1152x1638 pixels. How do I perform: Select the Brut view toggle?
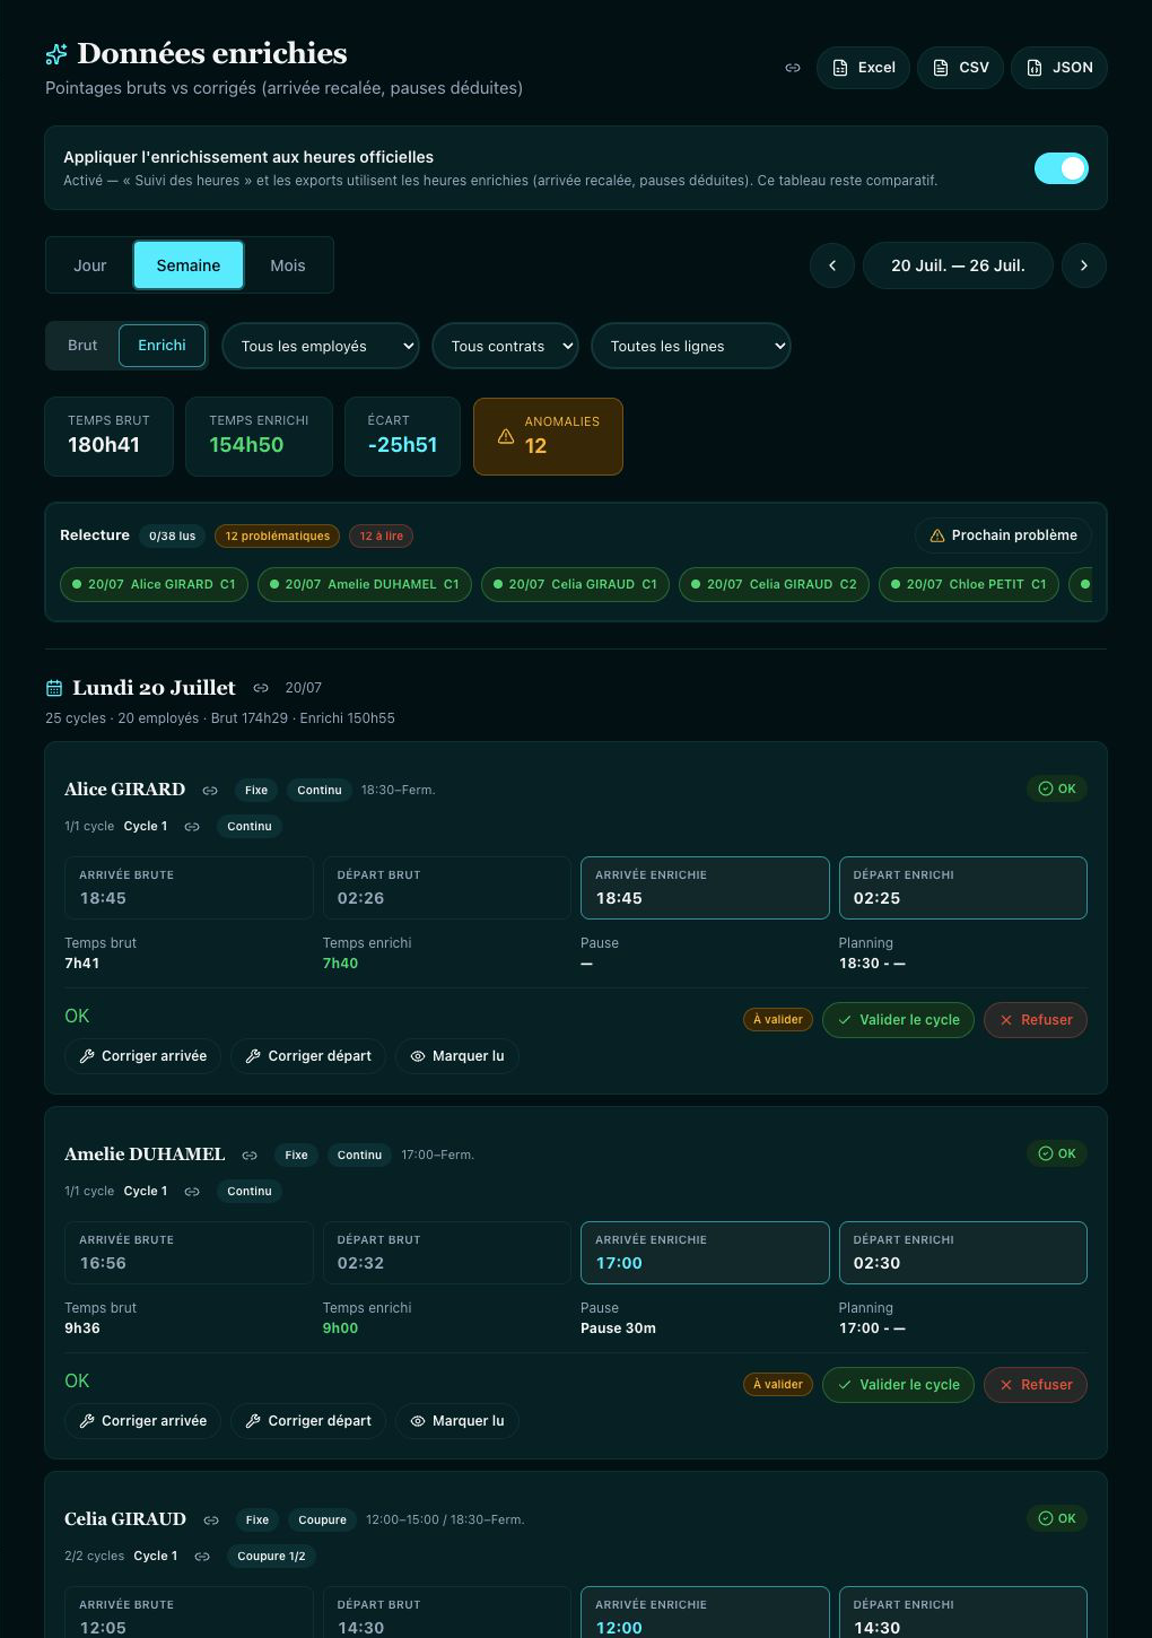pyautogui.click(x=83, y=345)
